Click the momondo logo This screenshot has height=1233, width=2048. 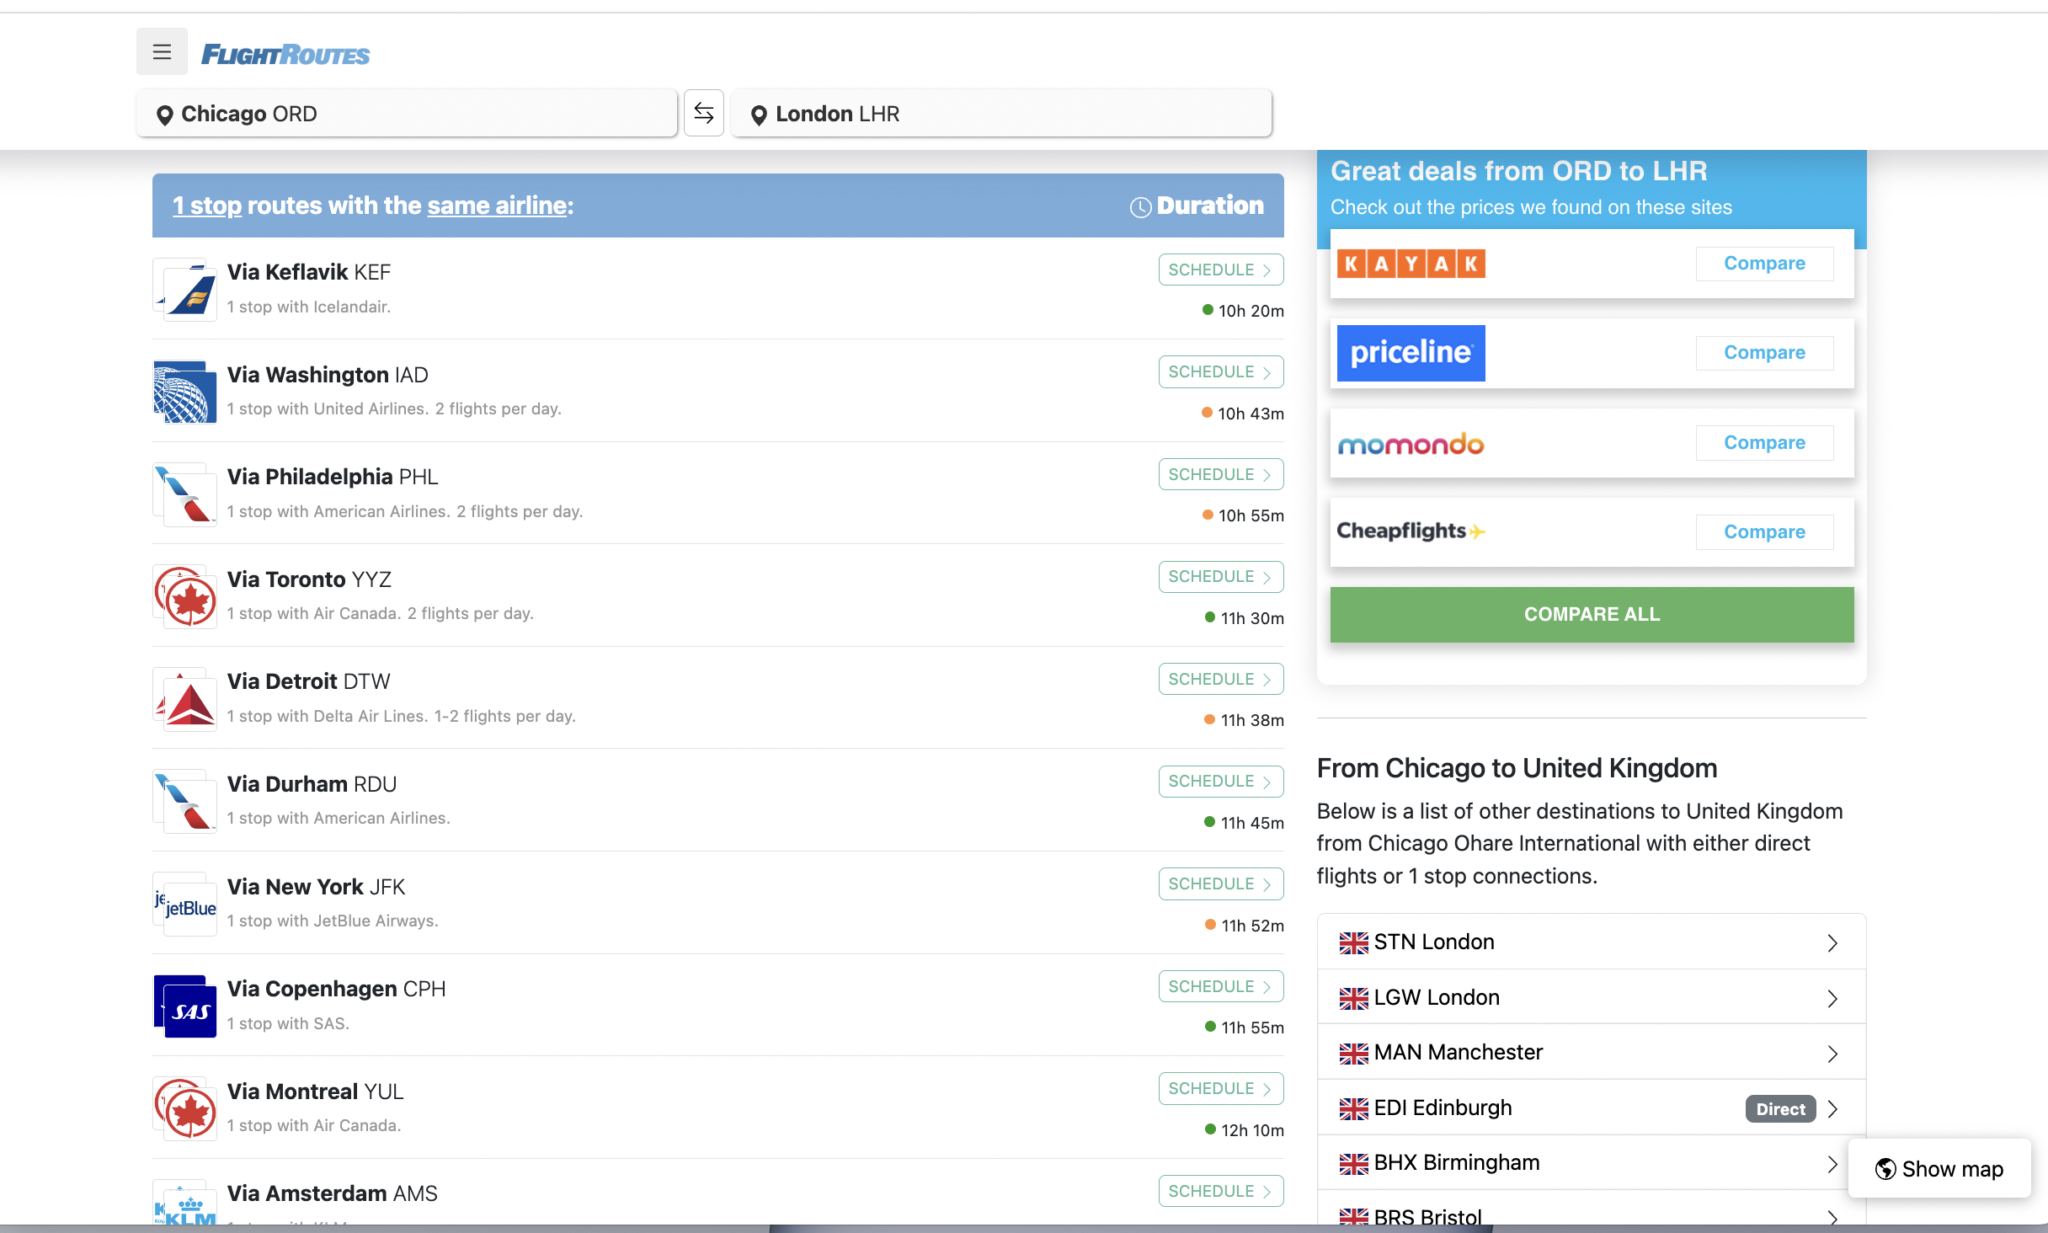click(x=1411, y=443)
